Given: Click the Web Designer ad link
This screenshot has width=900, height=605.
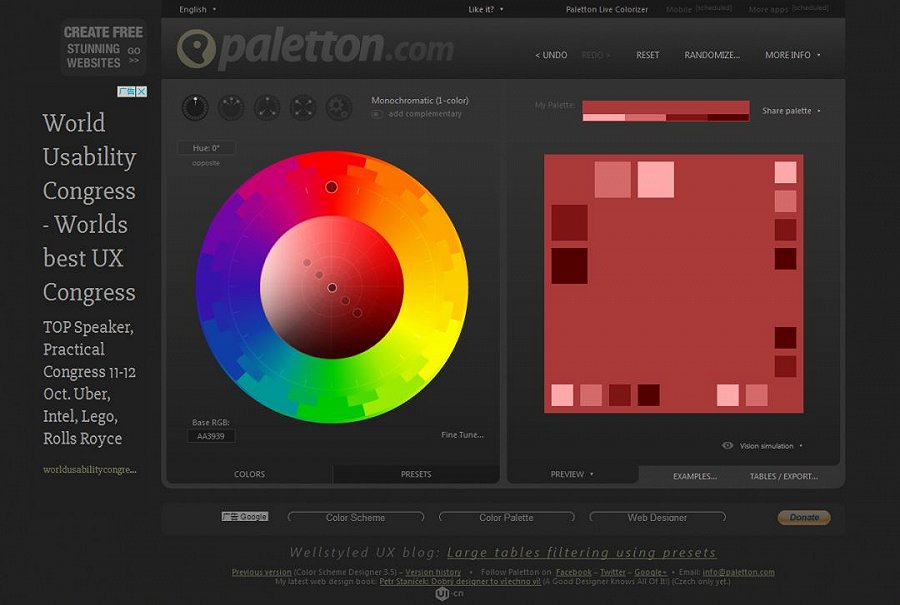Looking at the screenshot, I should (x=657, y=518).
